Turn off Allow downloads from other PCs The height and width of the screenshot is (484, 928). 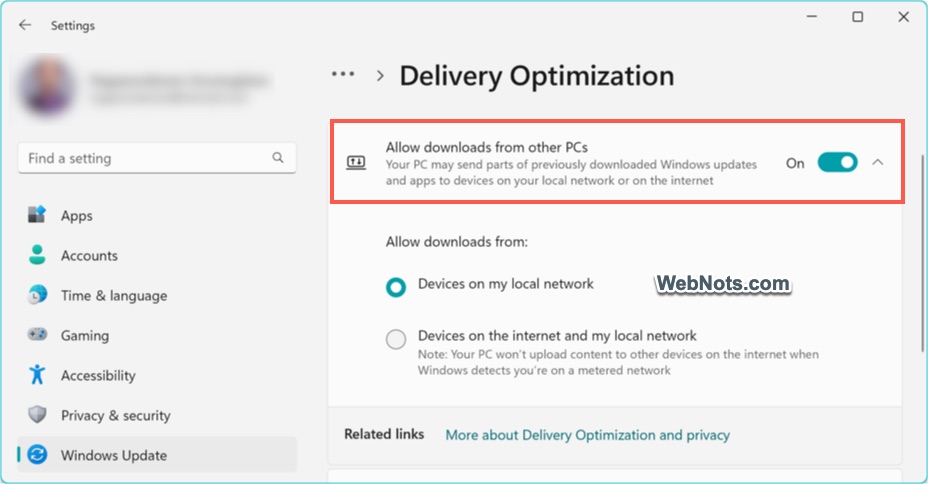click(837, 163)
